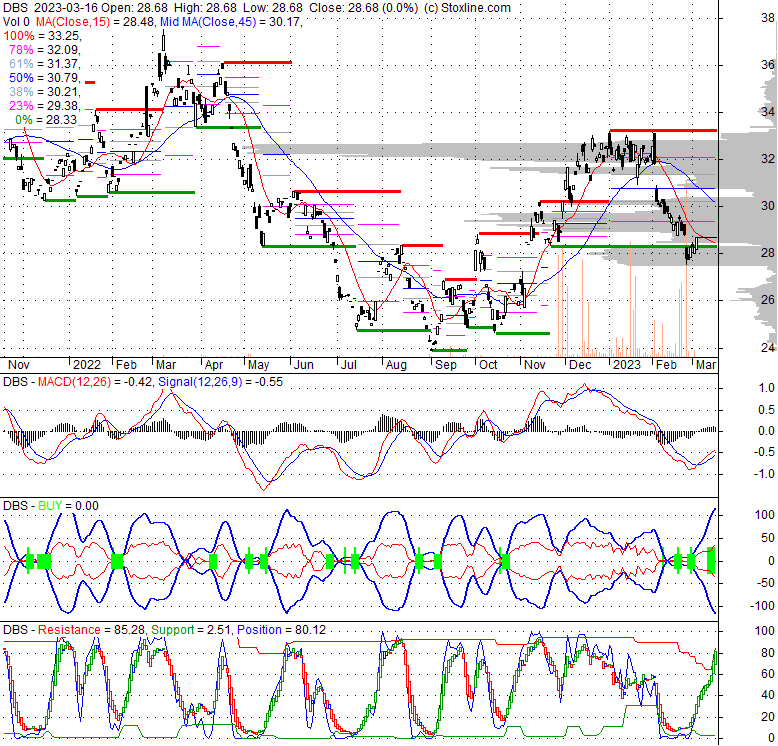
Task: Click the 'Close: 28.68 (0.0%)' value
Action: point(364,8)
